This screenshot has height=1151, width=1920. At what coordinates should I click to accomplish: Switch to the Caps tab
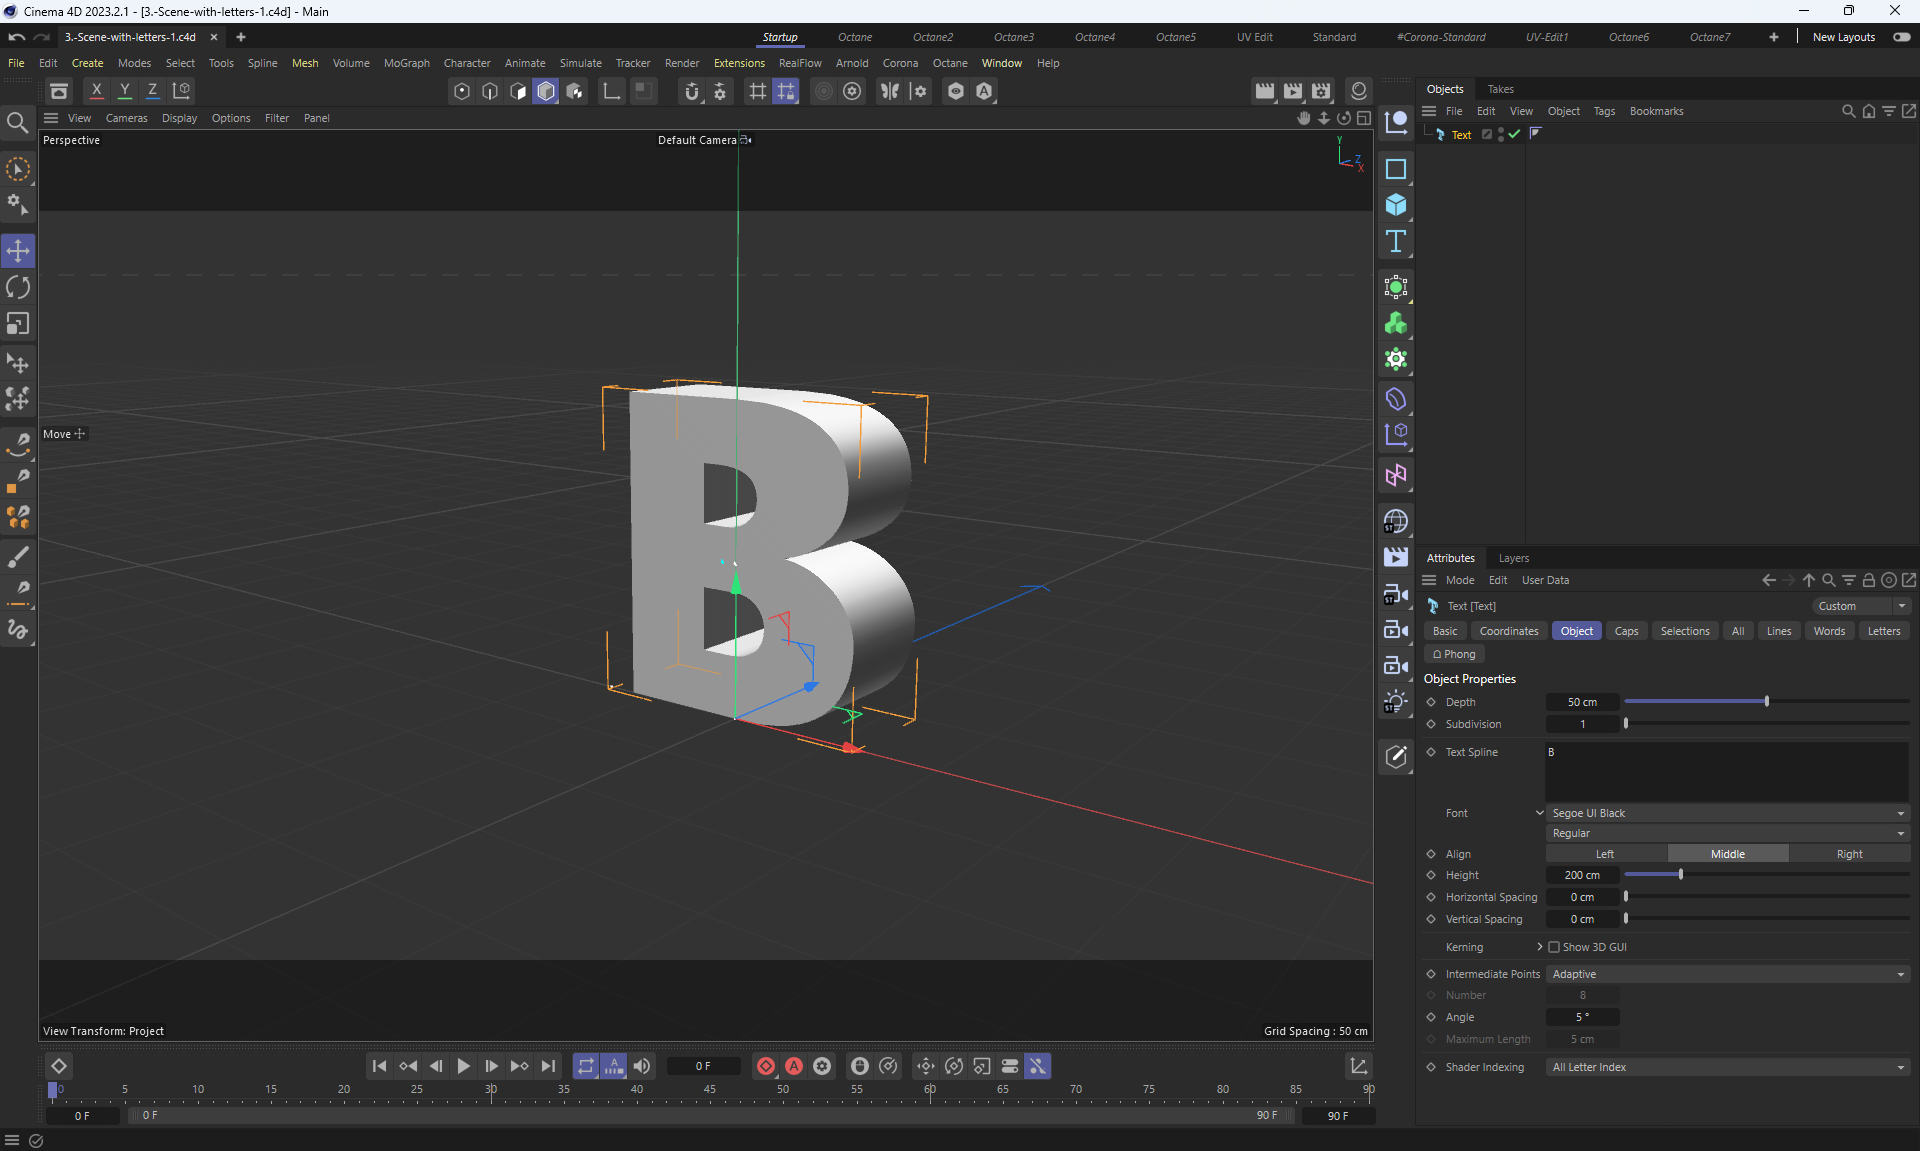(x=1626, y=631)
